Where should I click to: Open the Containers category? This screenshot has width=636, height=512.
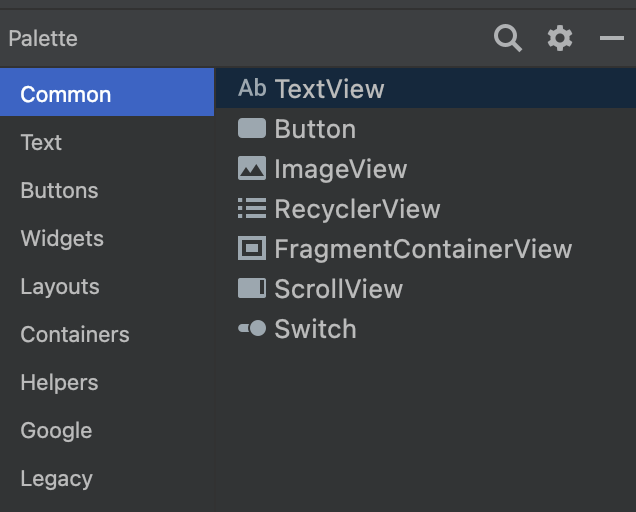[x=107, y=334]
